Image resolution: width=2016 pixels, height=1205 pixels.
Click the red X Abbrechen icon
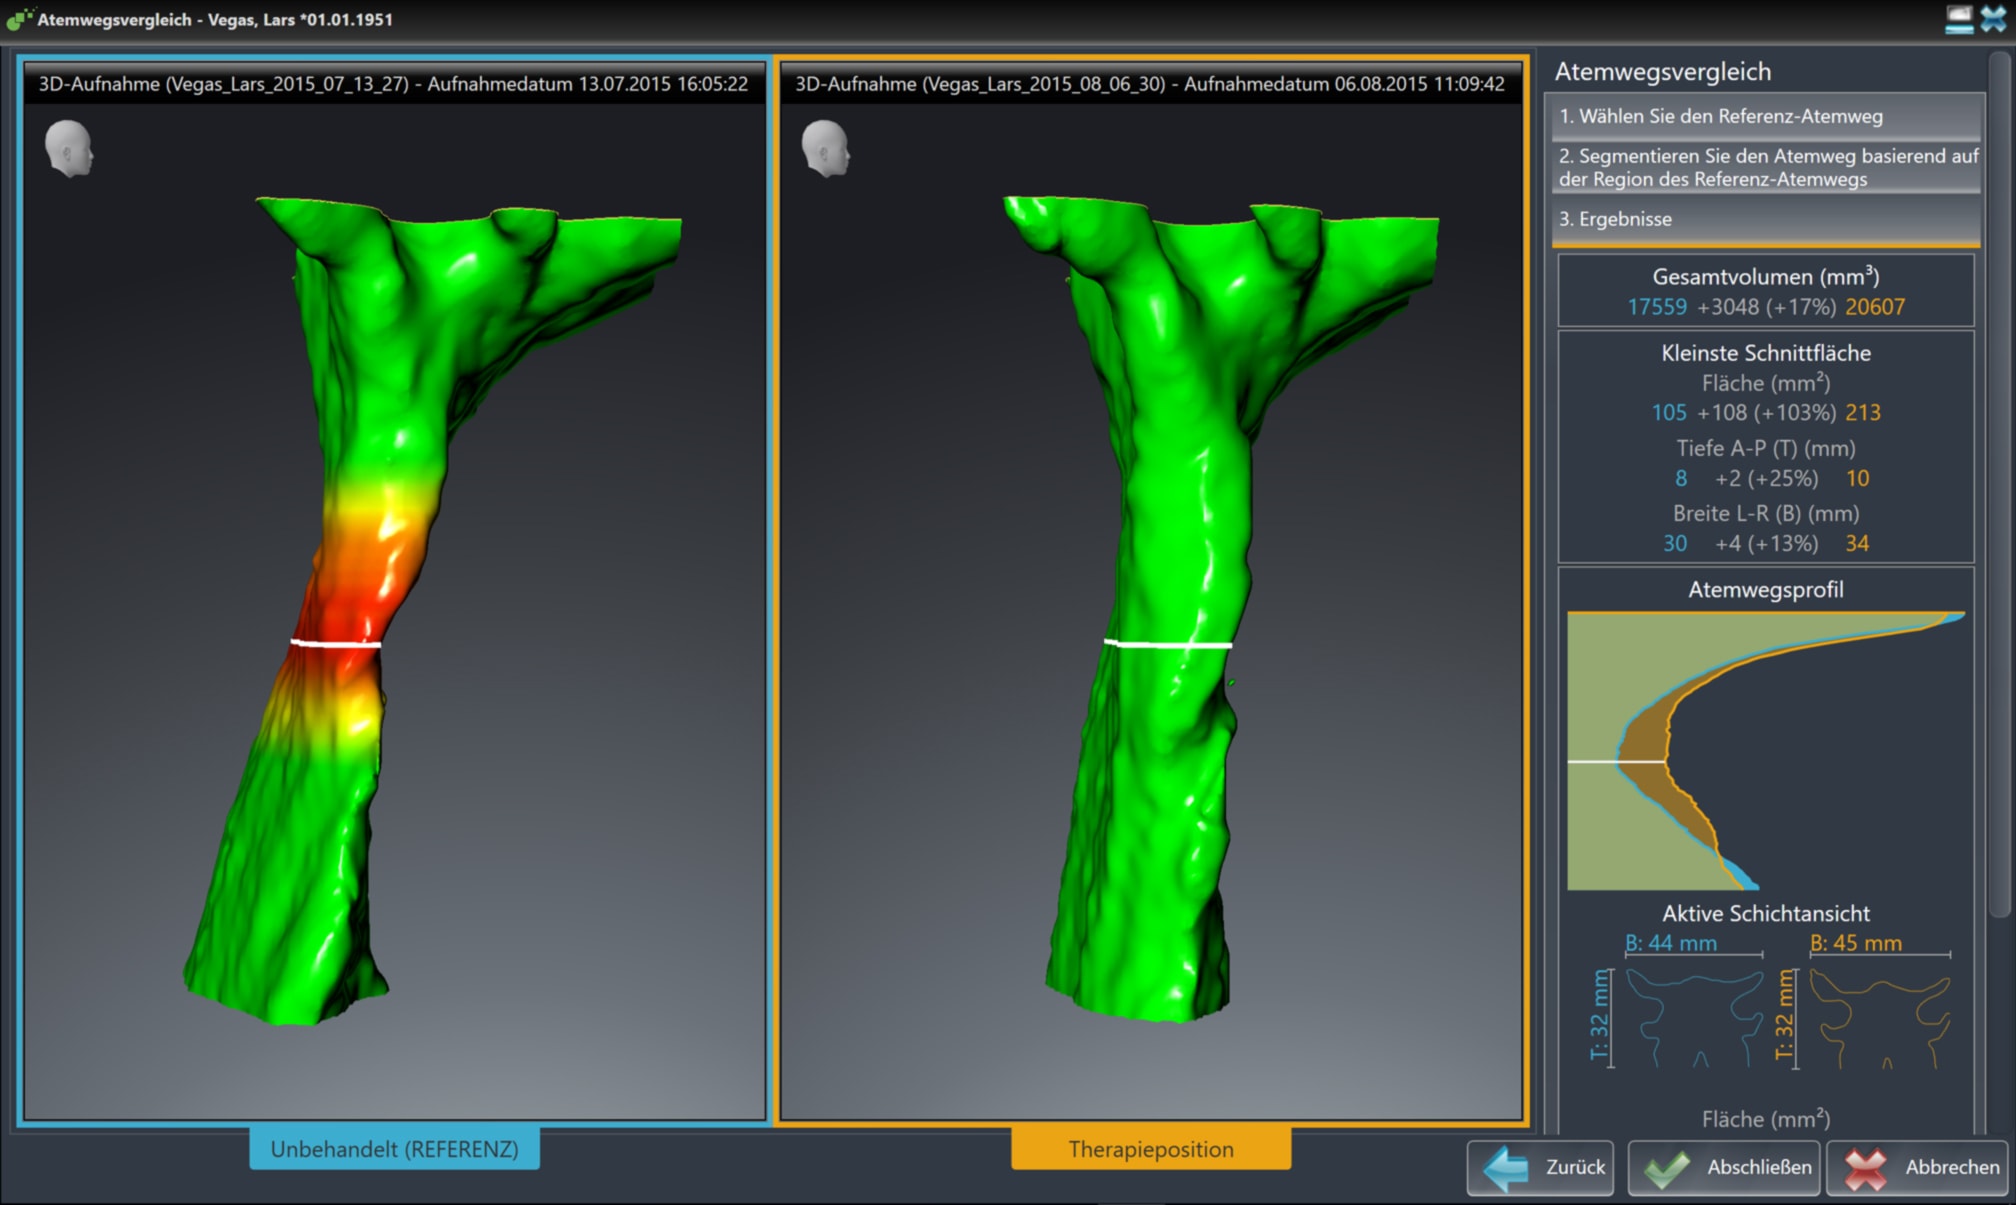click(1865, 1167)
